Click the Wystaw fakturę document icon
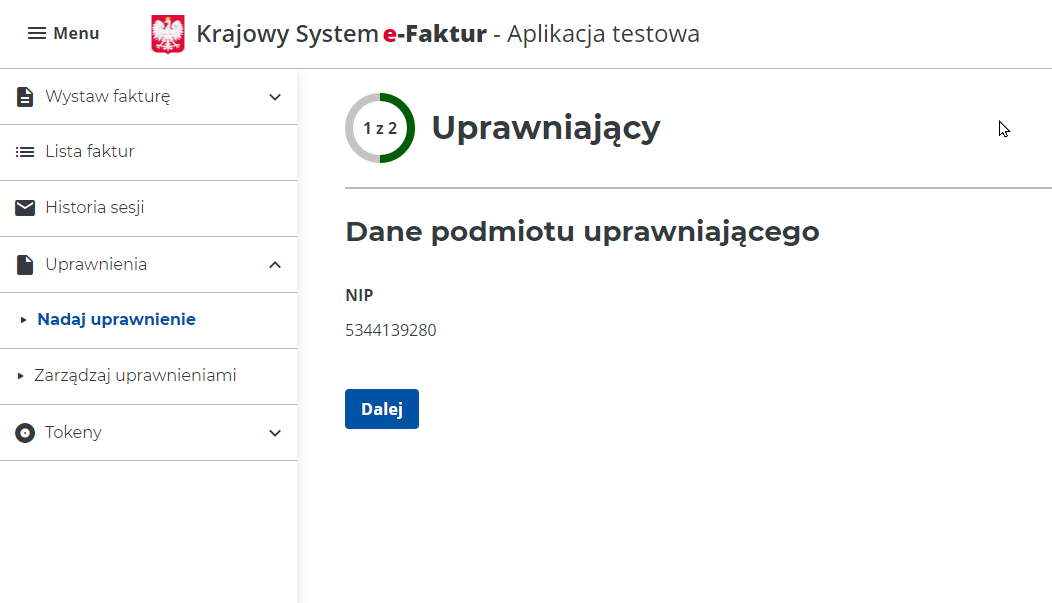Screen dimensions: 1052x603 (25, 97)
